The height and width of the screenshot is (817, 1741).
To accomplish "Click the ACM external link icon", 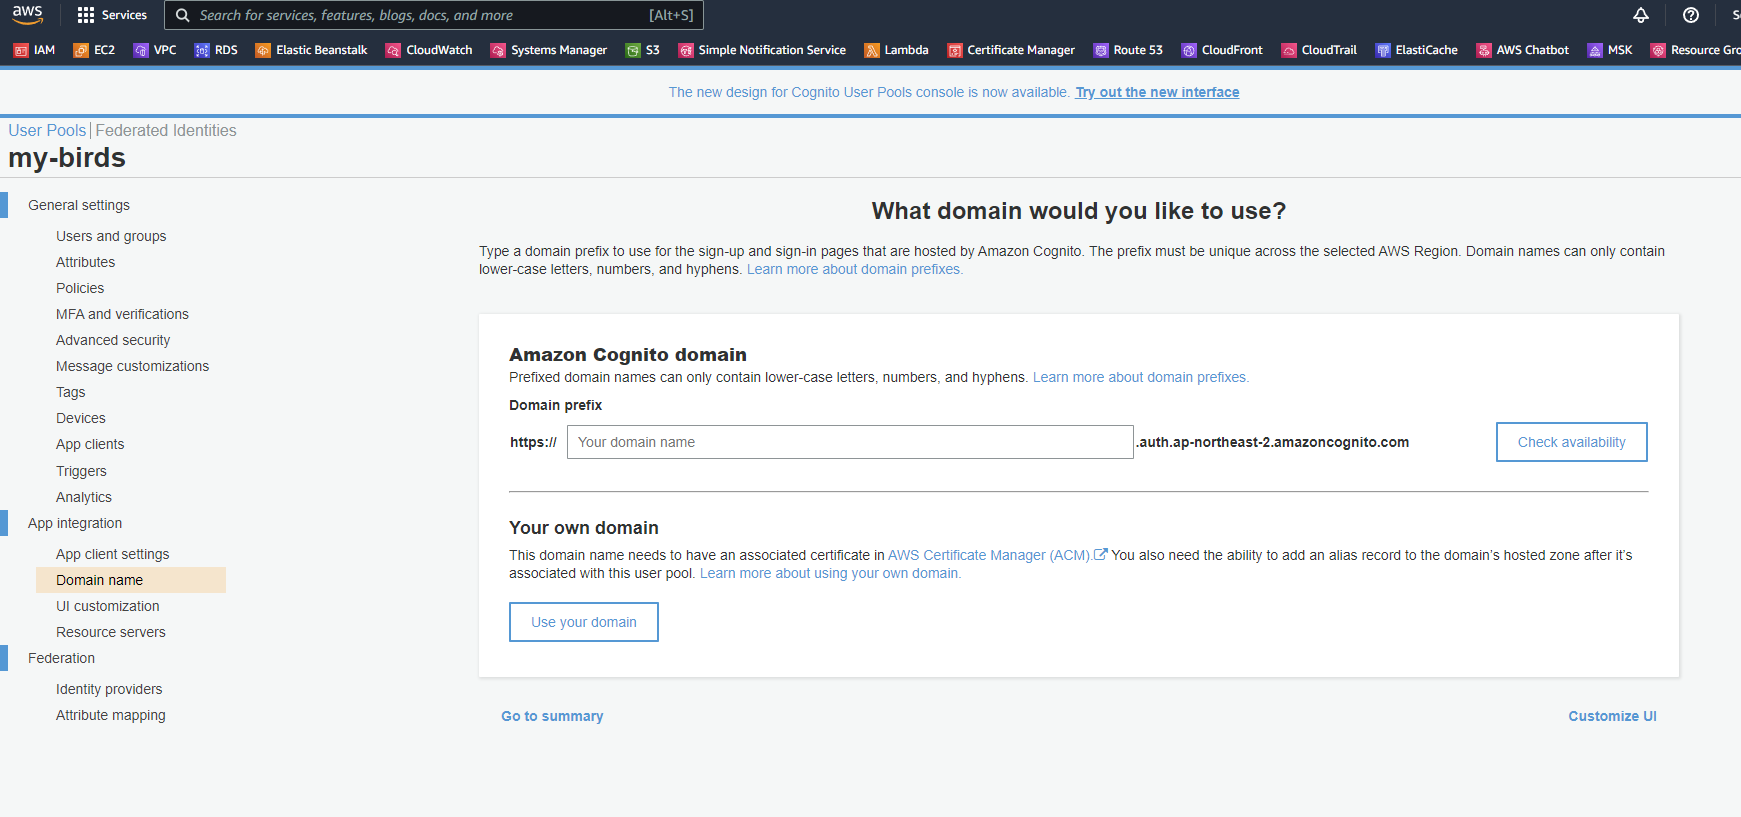I will tap(1101, 554).
